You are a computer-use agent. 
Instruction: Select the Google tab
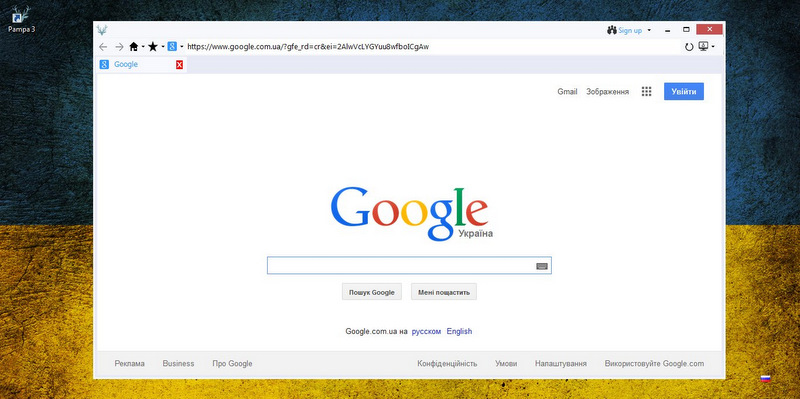[142, 65]
